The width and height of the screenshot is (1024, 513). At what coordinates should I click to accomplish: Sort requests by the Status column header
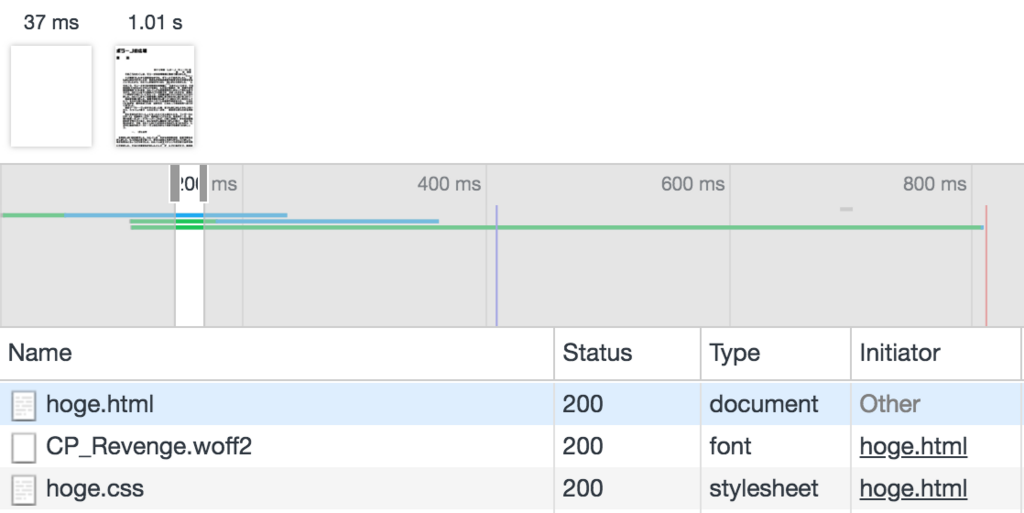pos(597,353)
